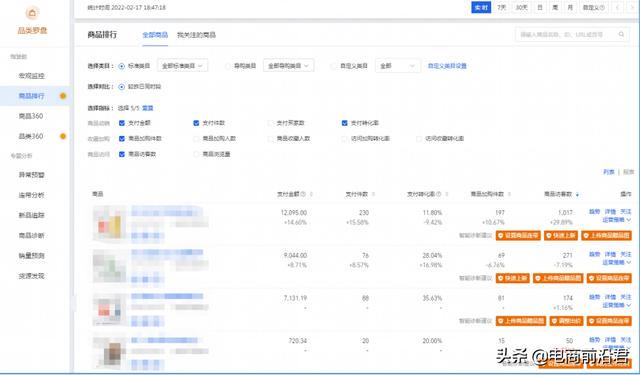Uncheck the 商品加购件数 metric checkbox
The width and height of the screenshot is (640, 375).
[x=122, y=139]
